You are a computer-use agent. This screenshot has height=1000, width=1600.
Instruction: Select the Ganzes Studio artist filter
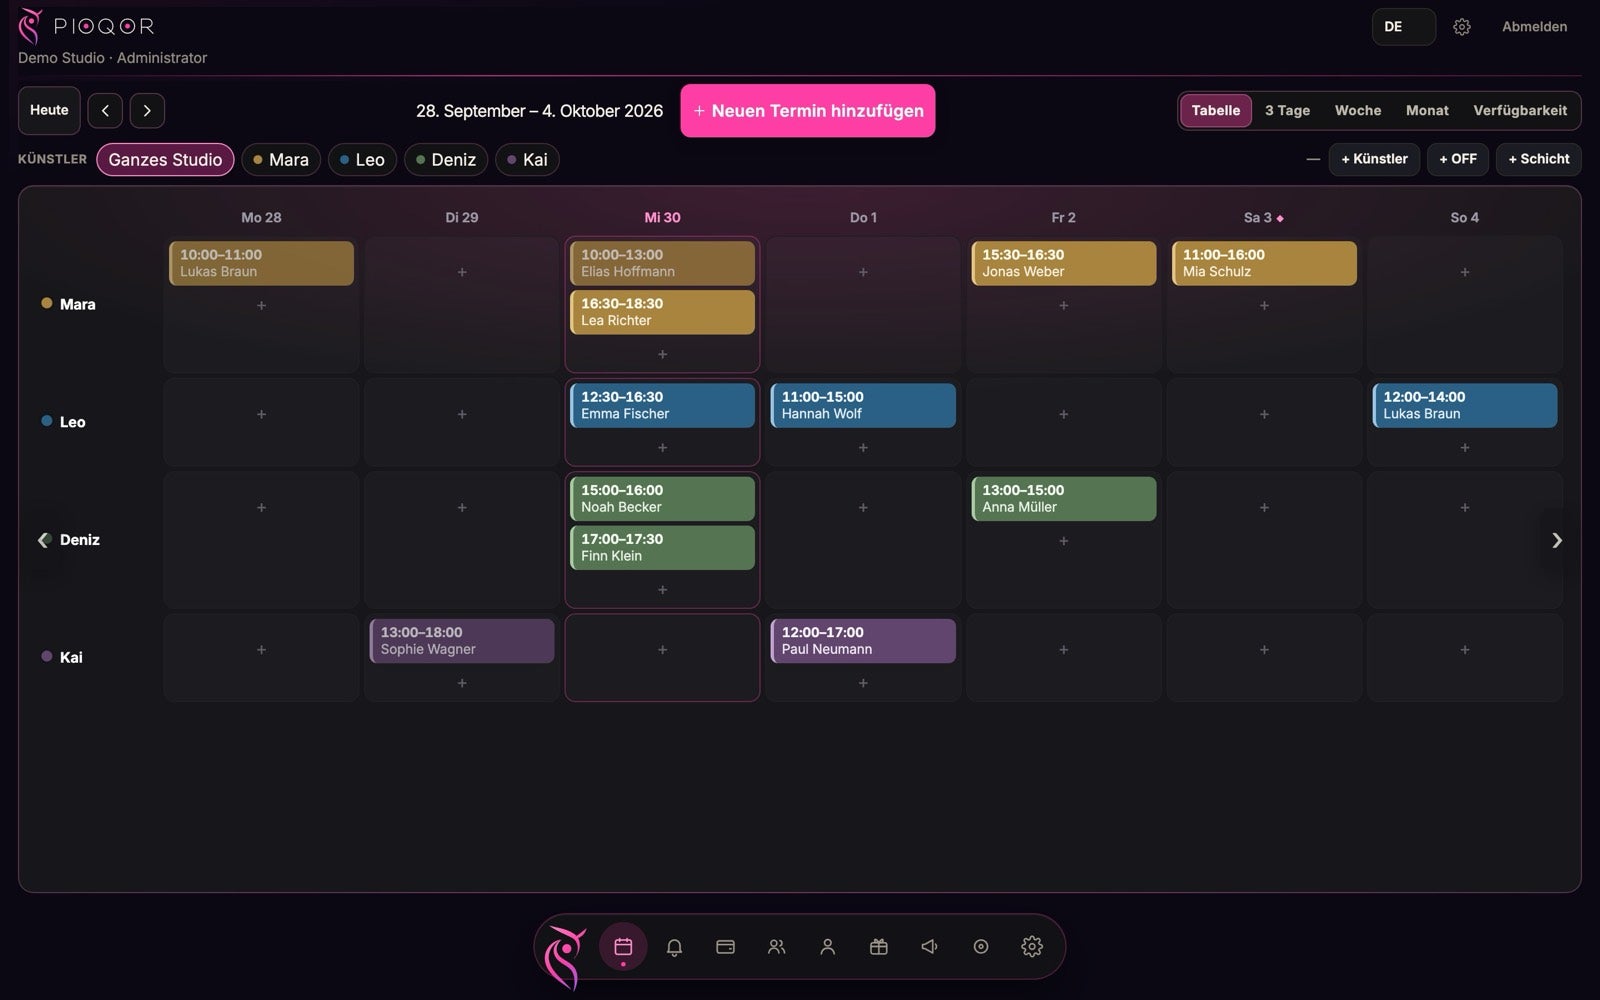[165, 160]
